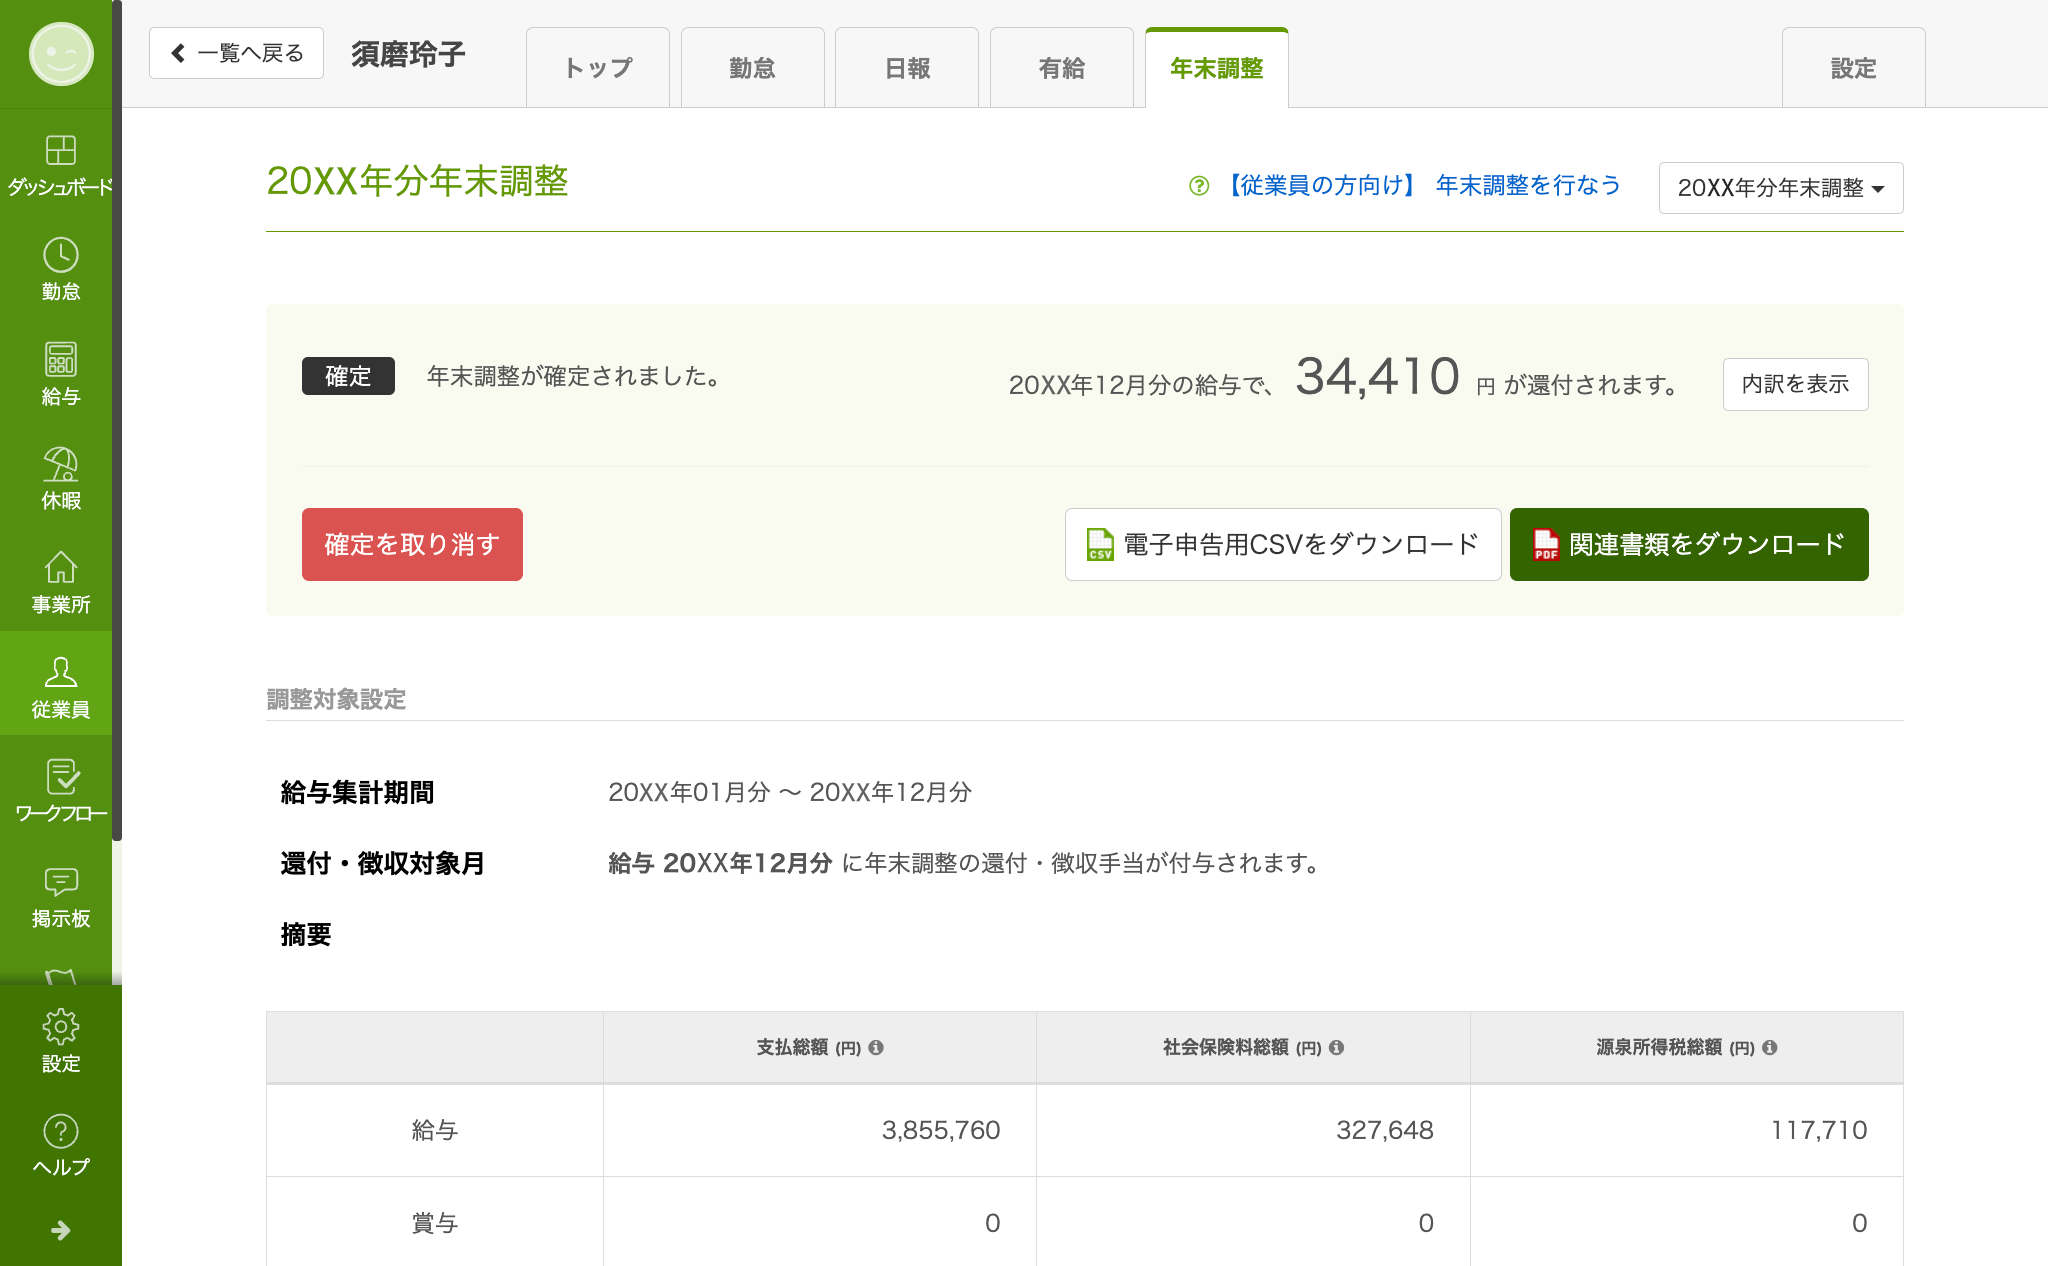This screenshot has height=1266, width=2048.
Task: Open the ワークフロー sidebar icon
Action: 60,778
